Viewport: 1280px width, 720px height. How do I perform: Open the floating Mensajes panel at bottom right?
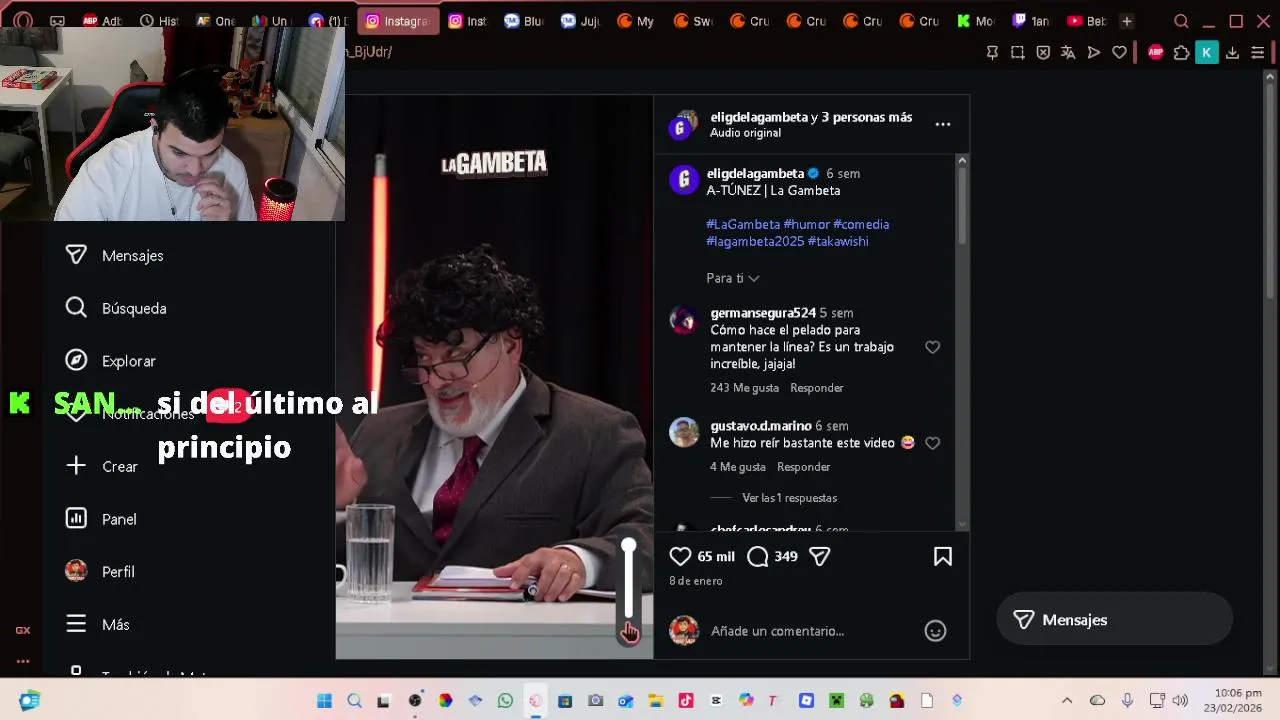(1114, 620)
